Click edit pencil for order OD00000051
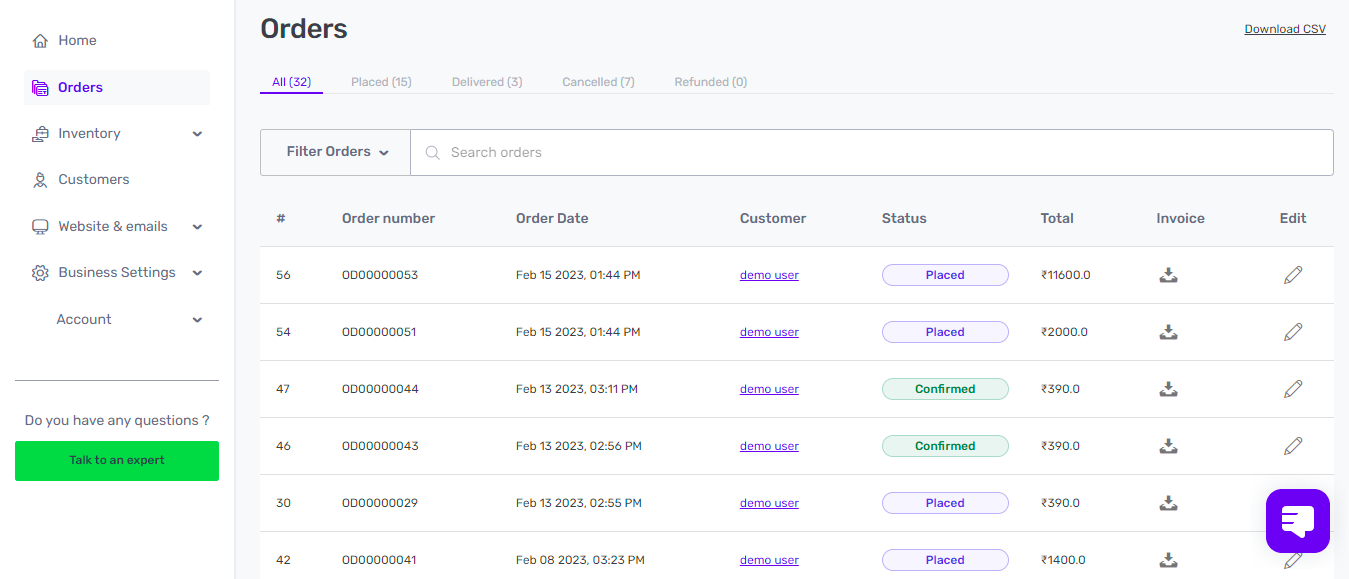This screenshot has height=579, width=1349. tap(1293, 332)
